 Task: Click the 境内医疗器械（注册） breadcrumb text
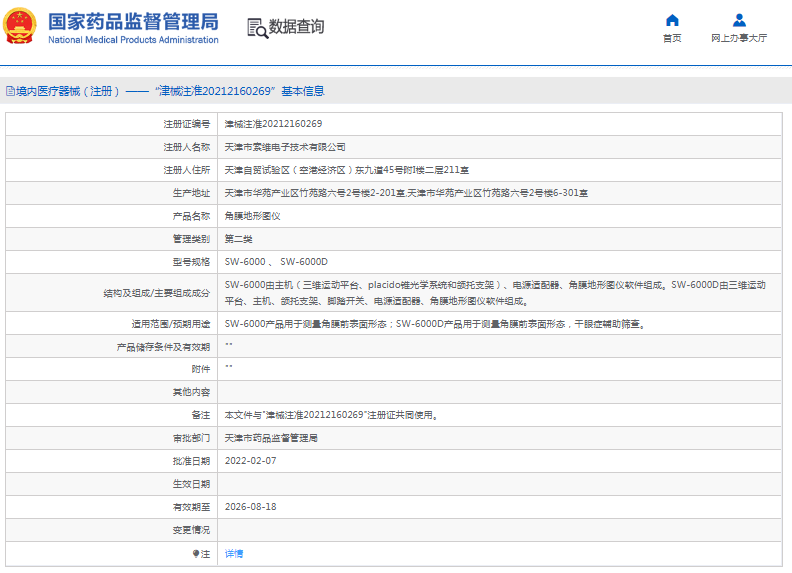coord(68,91)
